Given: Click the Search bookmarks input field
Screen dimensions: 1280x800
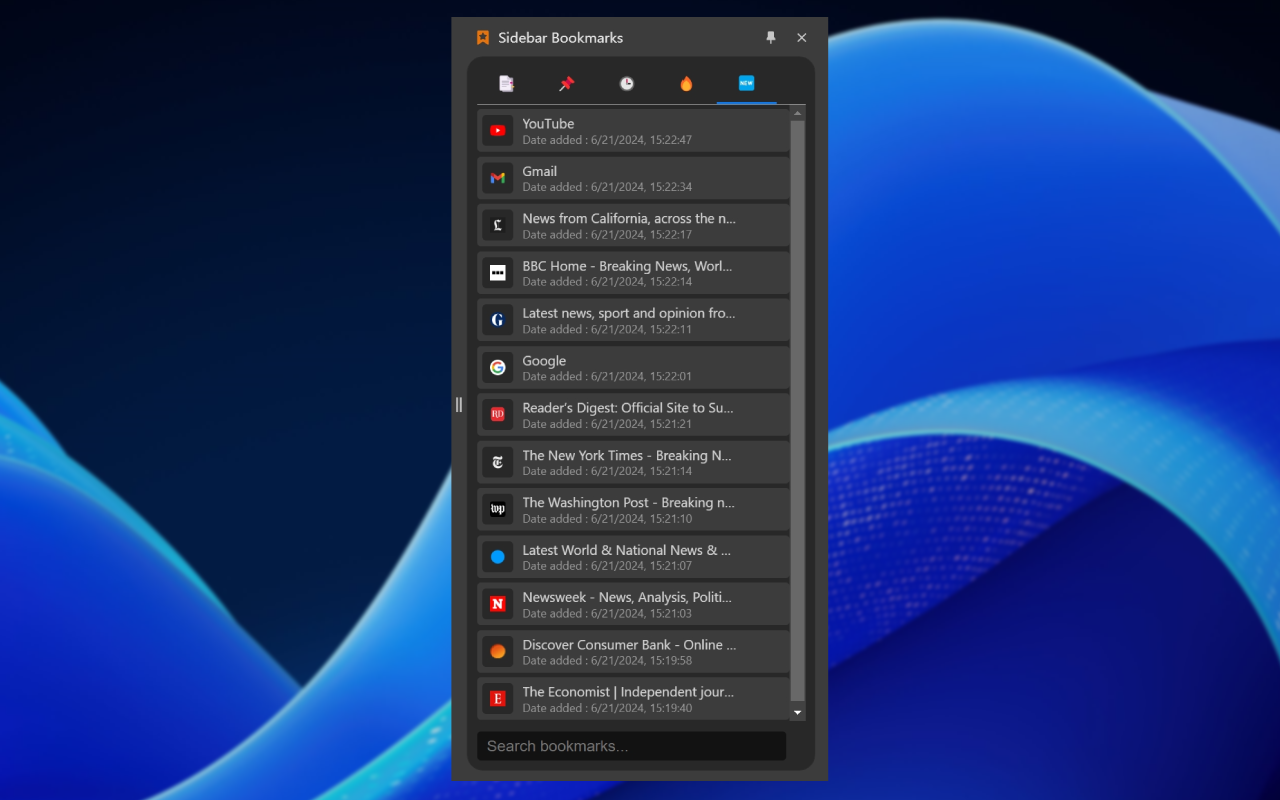Looking at the screenshot, I should point(631,746).
